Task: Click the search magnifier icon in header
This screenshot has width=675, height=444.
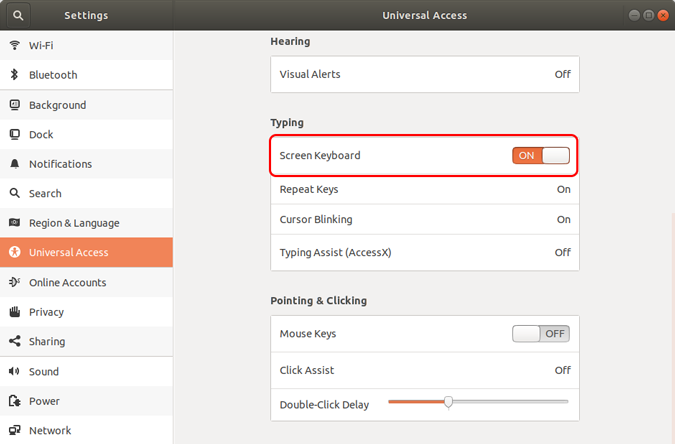Action: [18, 16]
